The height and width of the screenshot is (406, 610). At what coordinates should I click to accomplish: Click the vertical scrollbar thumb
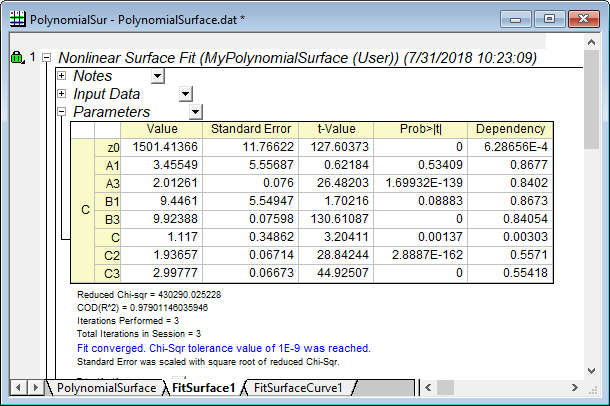point(591,99)
